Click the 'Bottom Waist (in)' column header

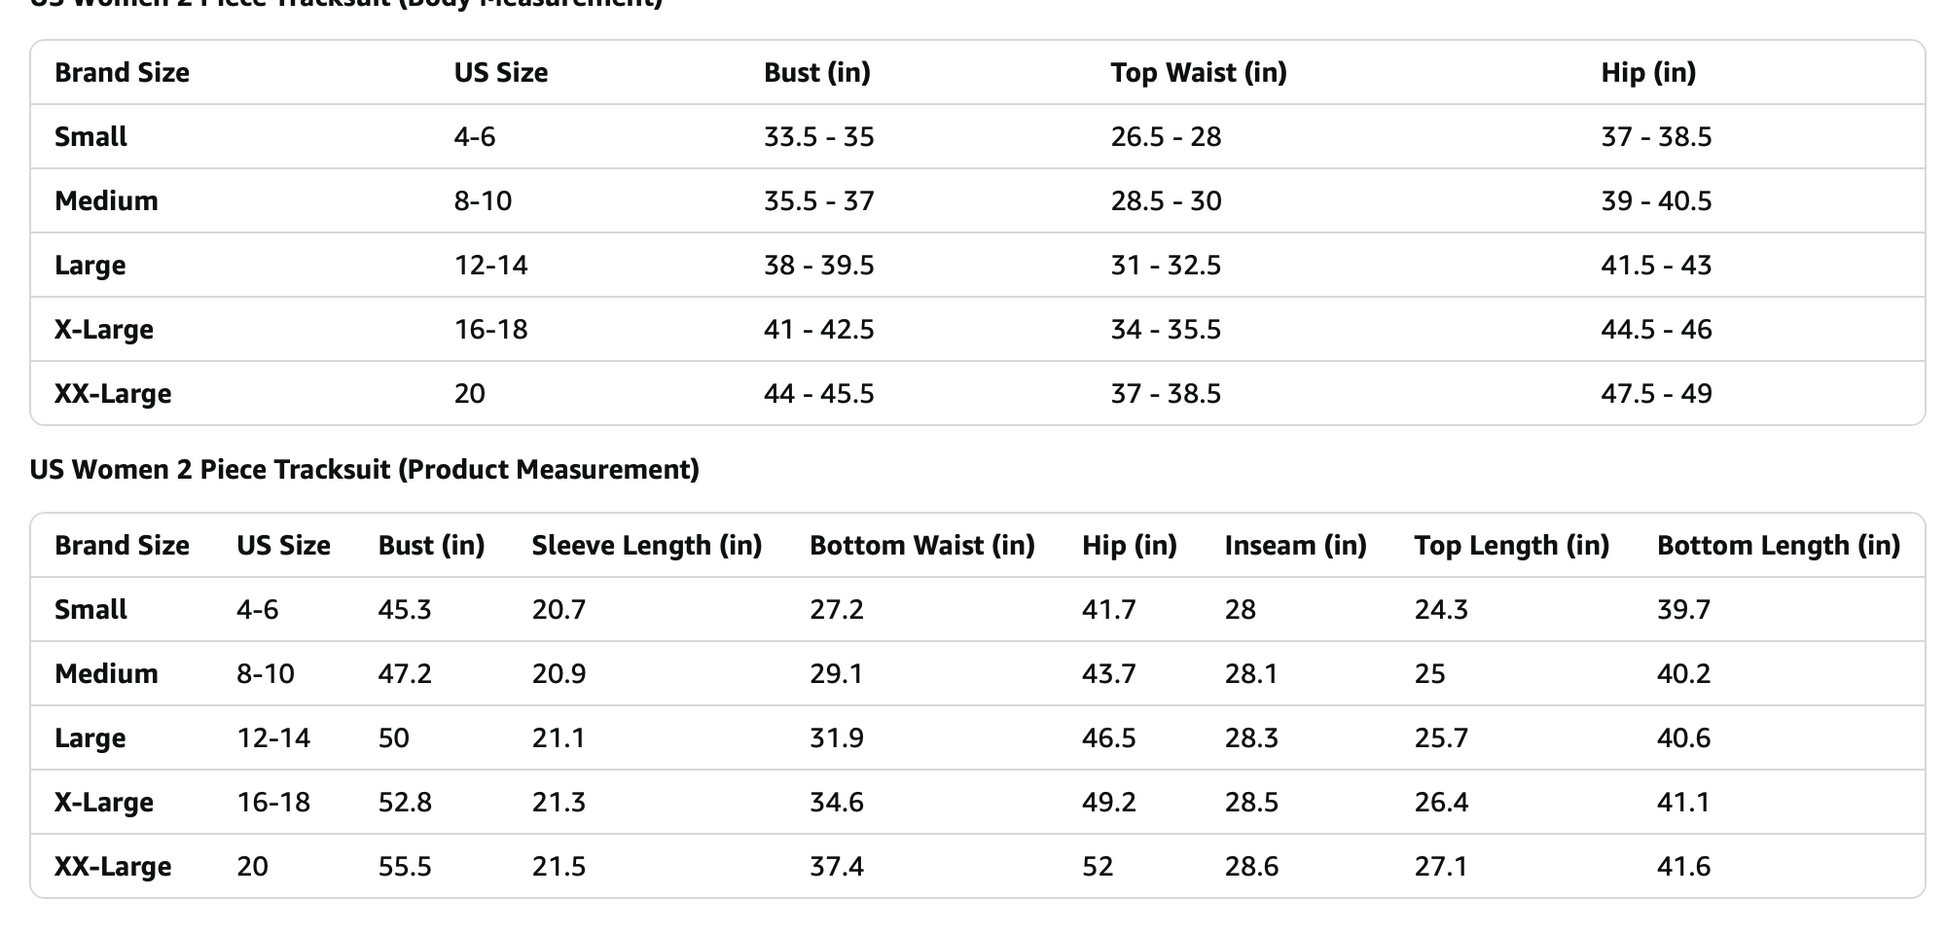pos(921,546)
